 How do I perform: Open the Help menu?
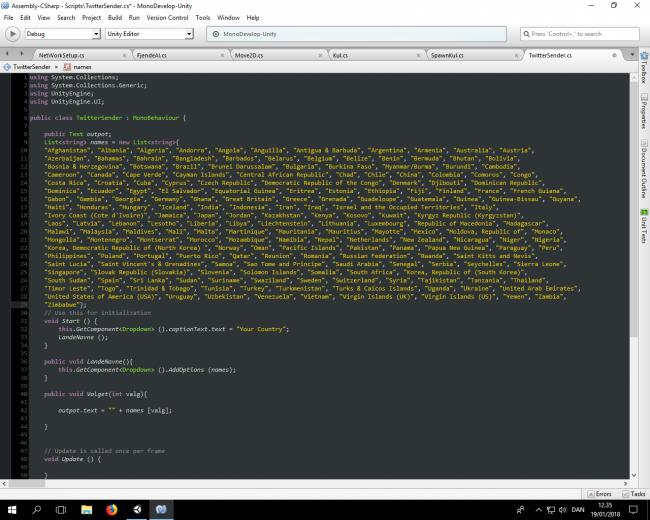pos(252,18)
